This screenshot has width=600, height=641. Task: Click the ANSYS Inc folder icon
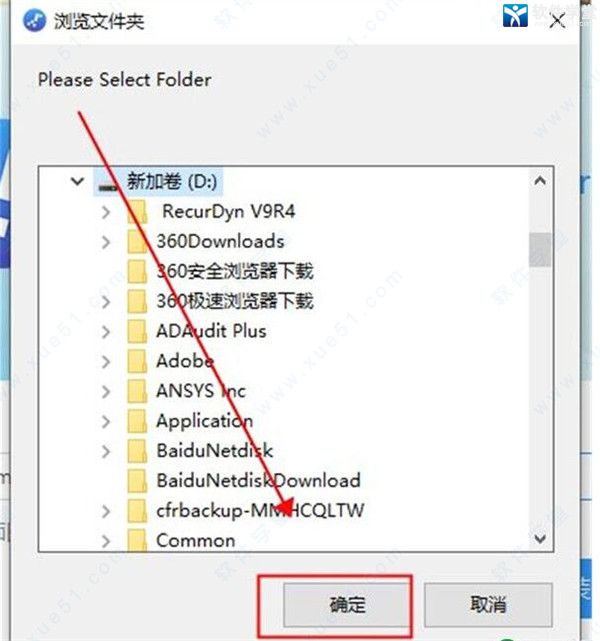[137, 391]
